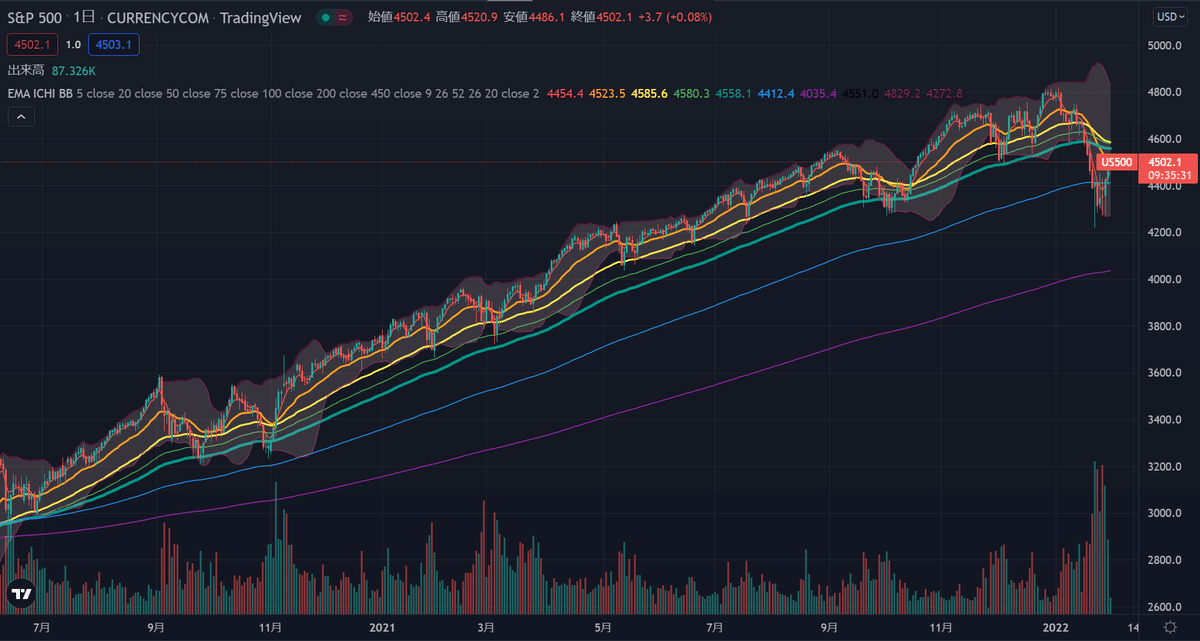Click the 5月 time axis label
This screenshot has width=1200, height=641.
point(601,626)
